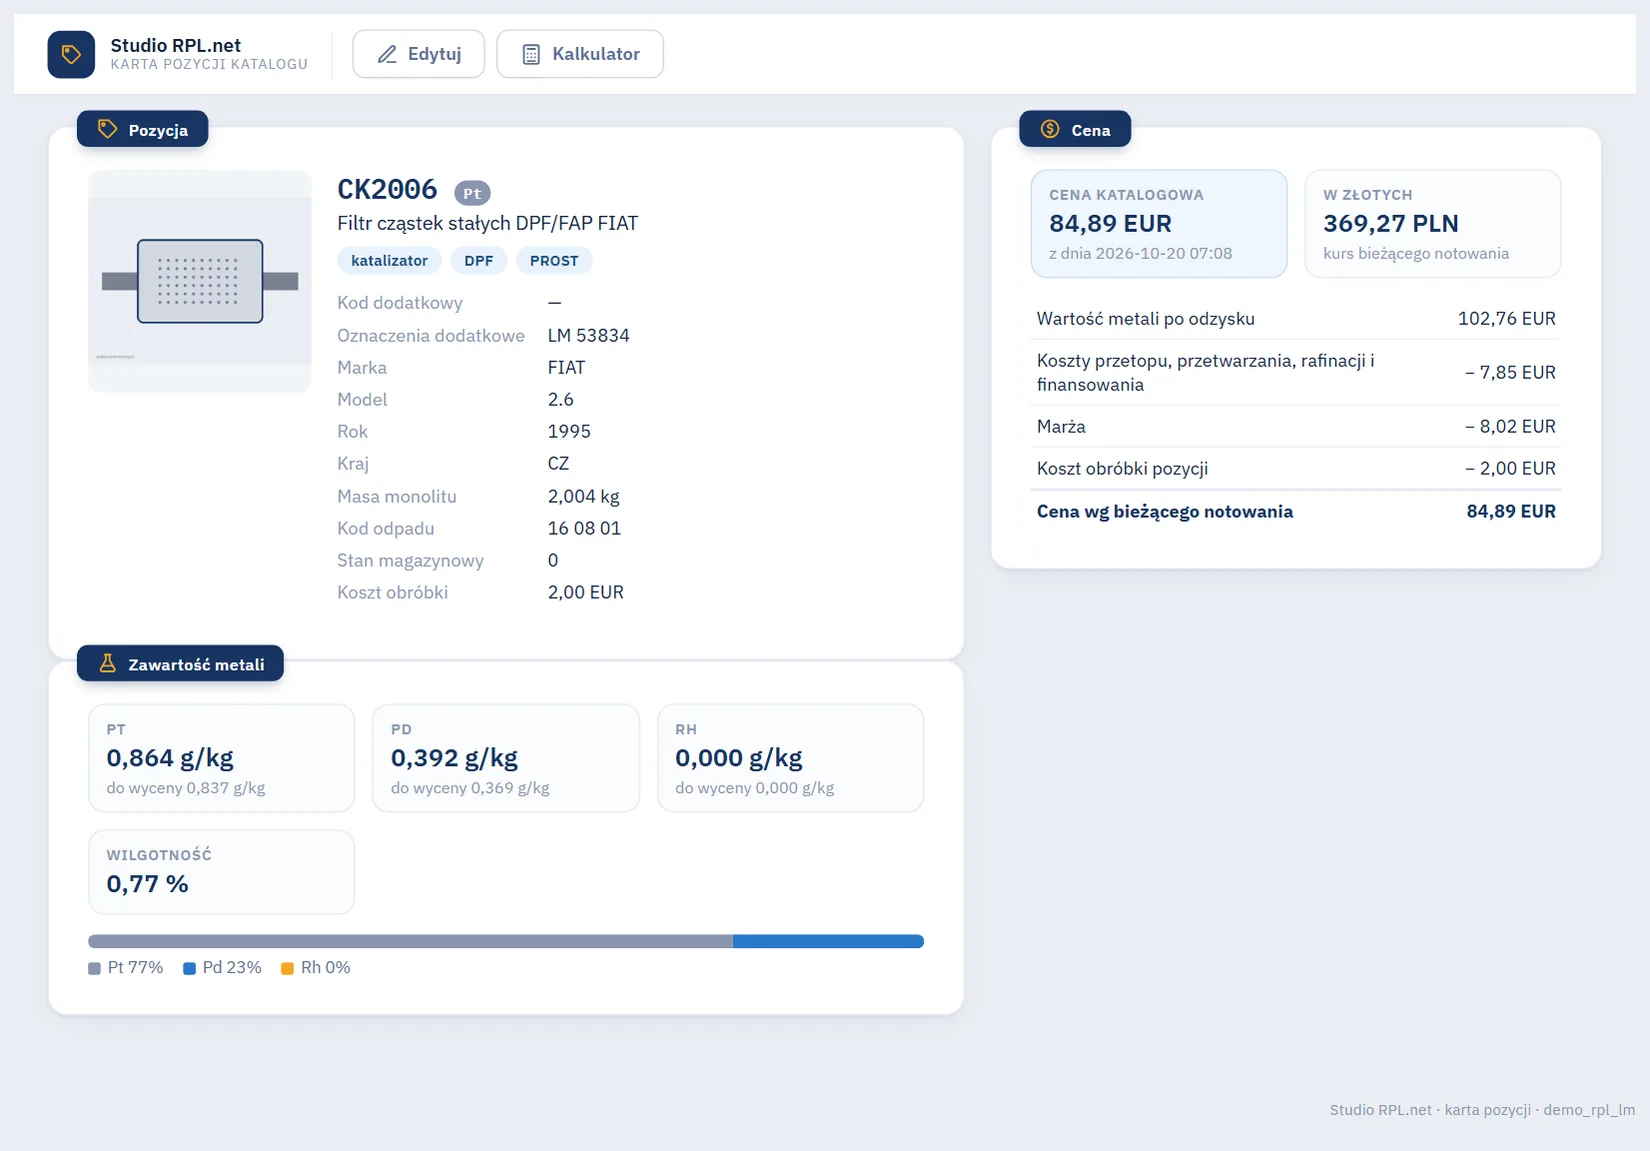Select the PROST tag
Image resolution: width=1650 pixels, height=1151 pixels.
coord(554,260)
